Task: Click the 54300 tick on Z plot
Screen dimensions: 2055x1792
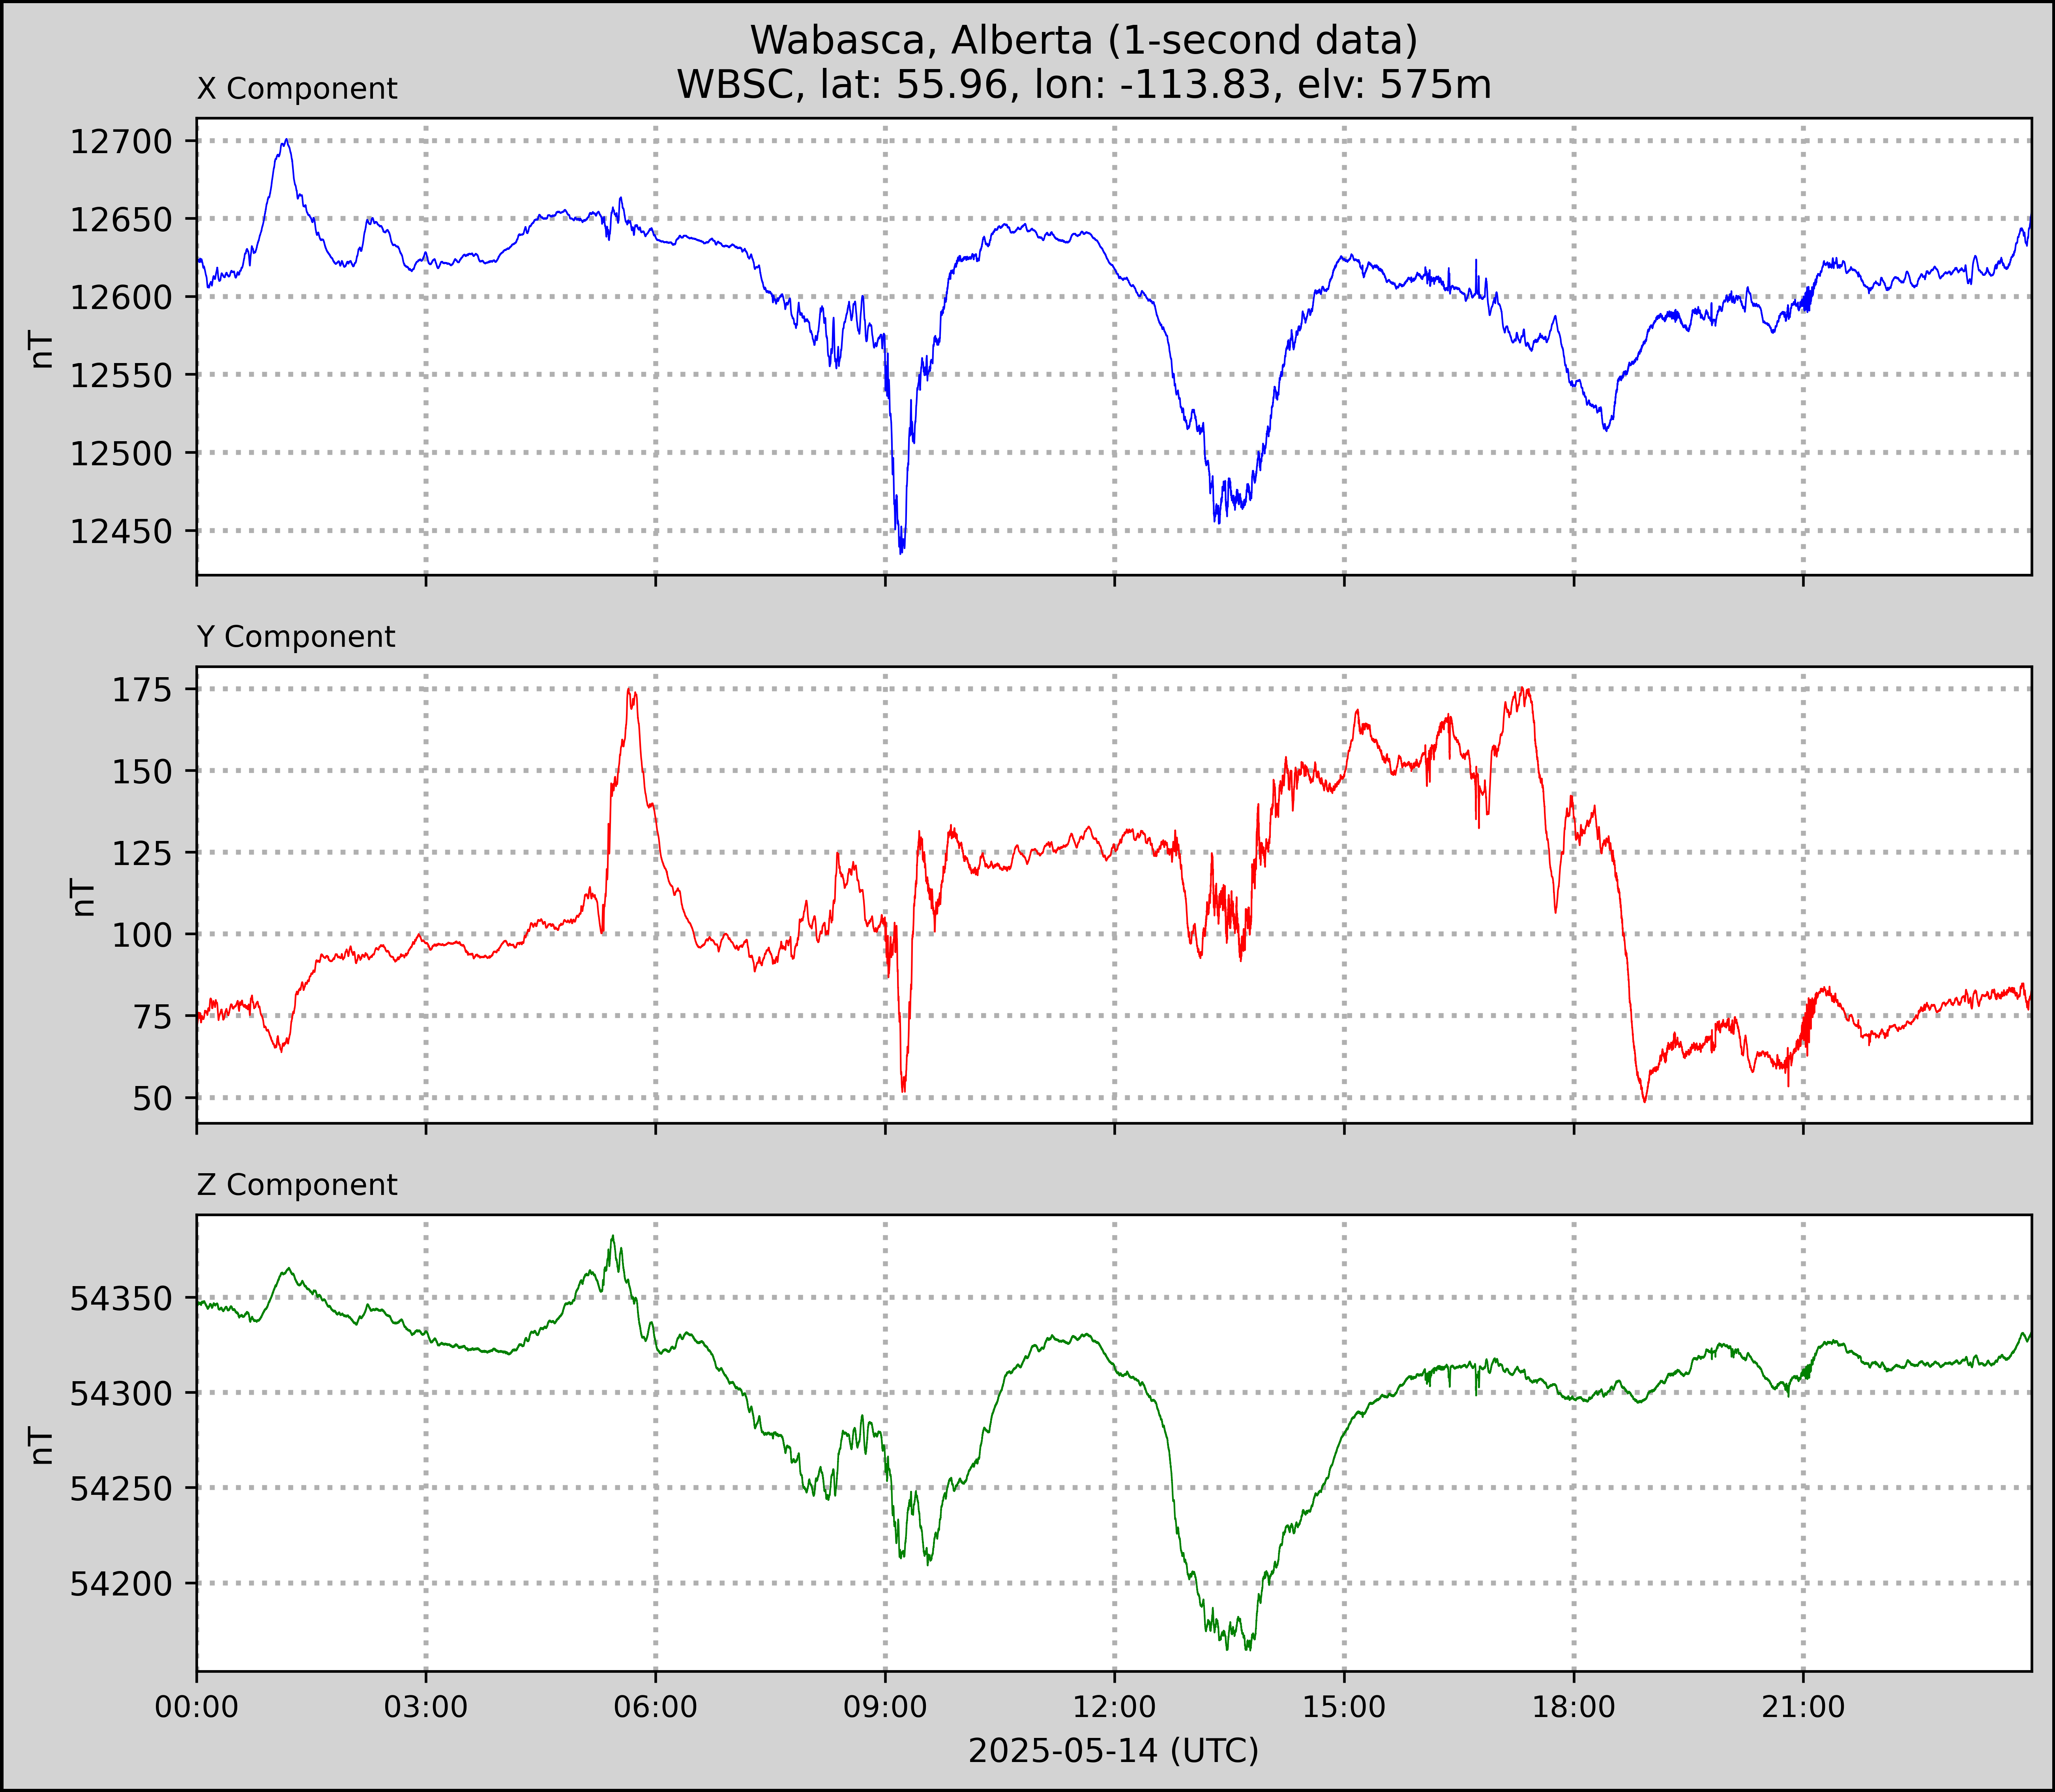Action: pyautogui.click(x=121, y=1394)
